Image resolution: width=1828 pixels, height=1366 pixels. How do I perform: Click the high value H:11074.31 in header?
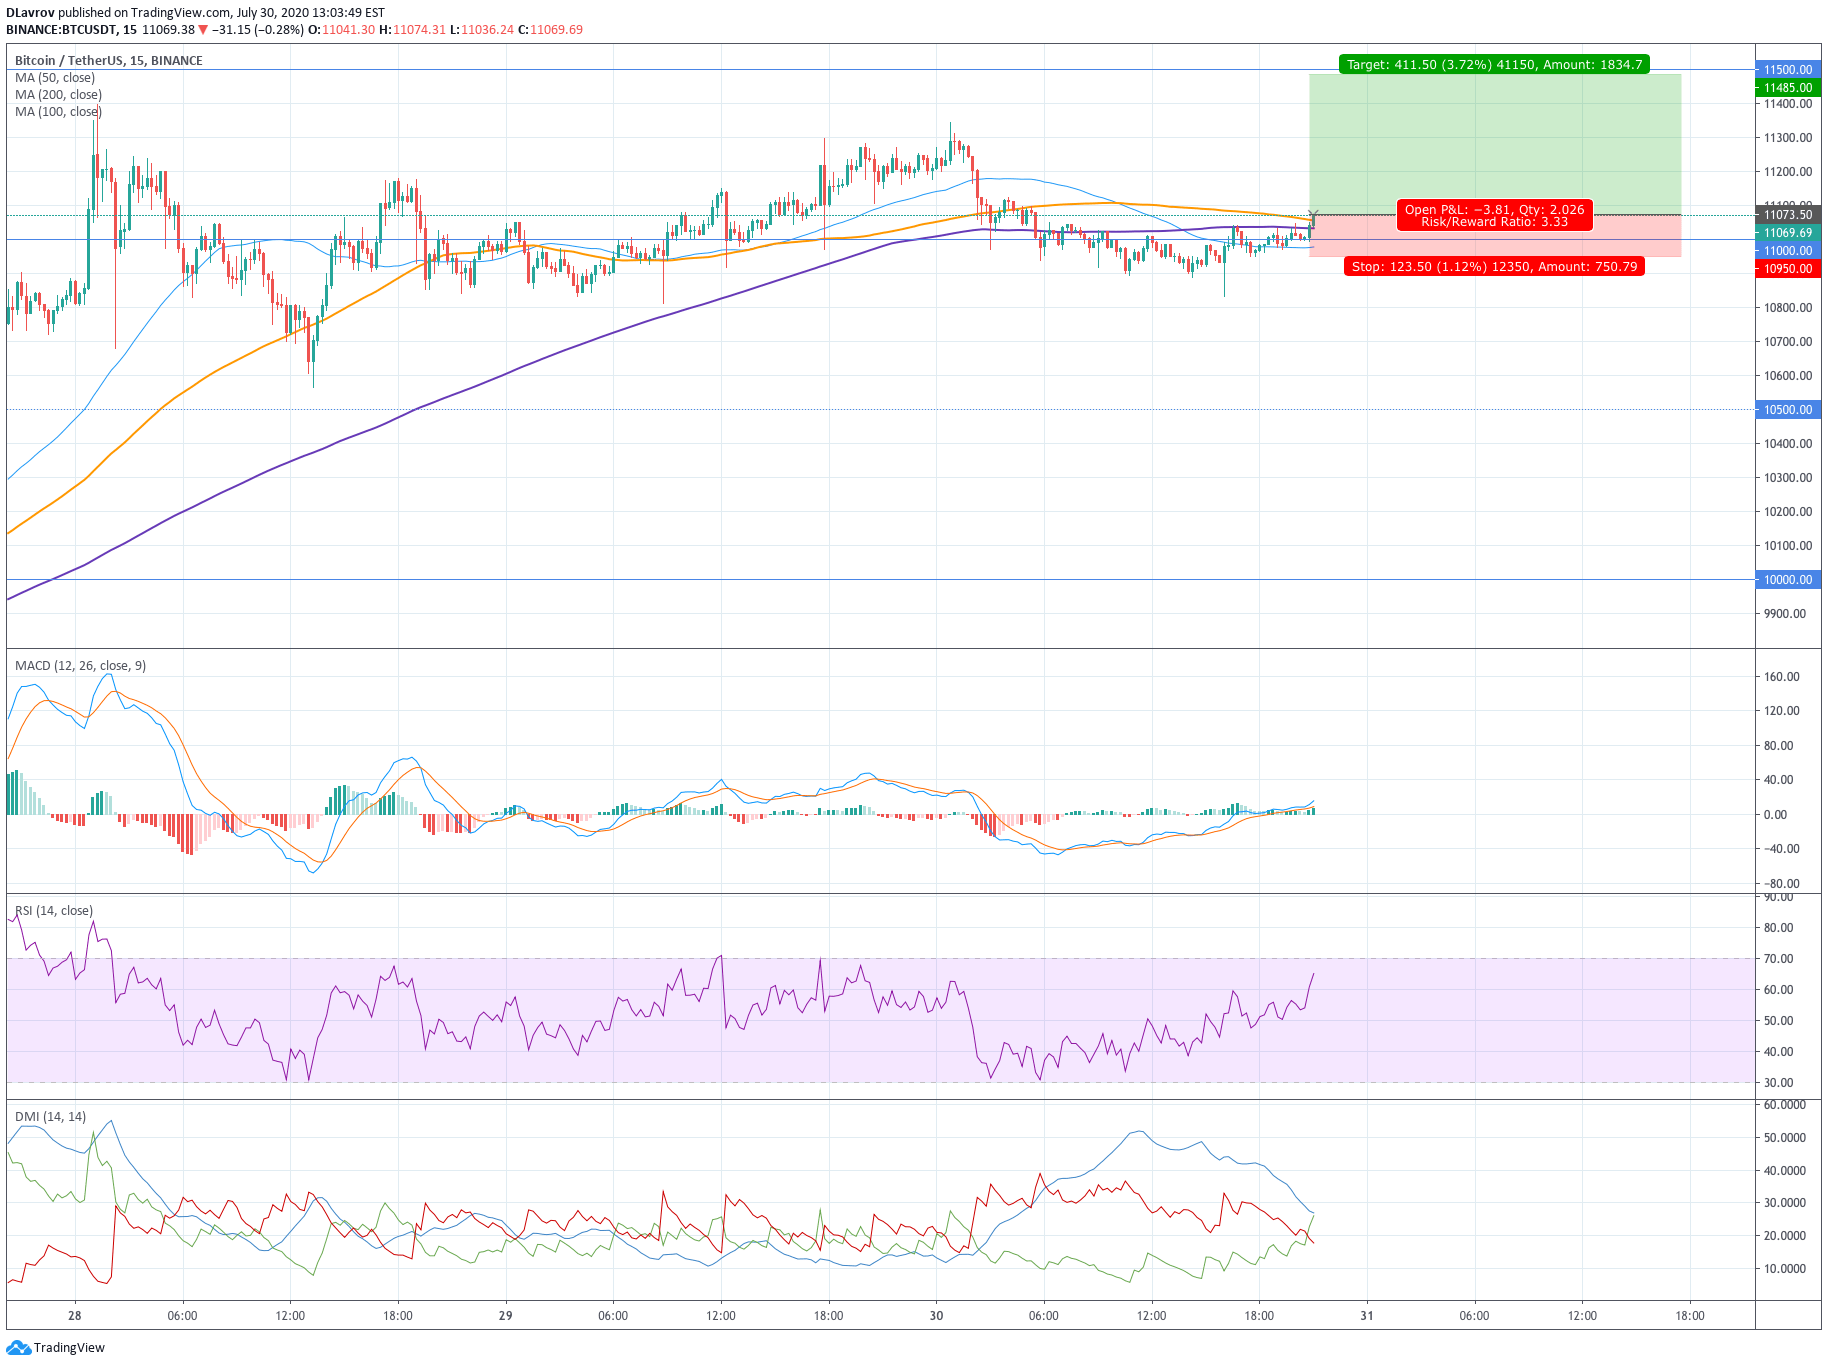[412, 30]
